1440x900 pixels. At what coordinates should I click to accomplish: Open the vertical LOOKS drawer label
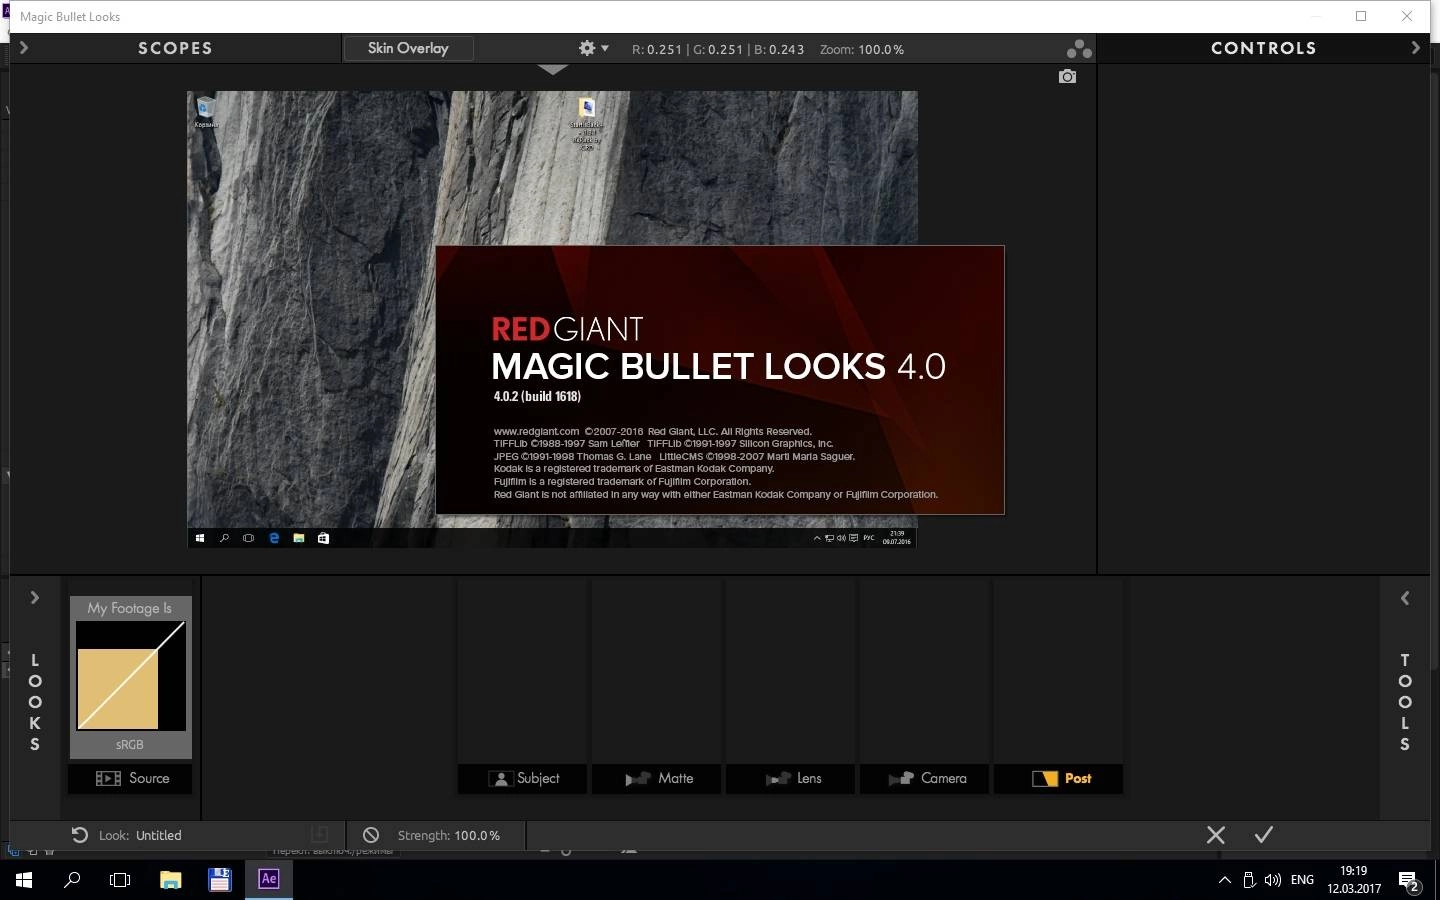(35, 702)
